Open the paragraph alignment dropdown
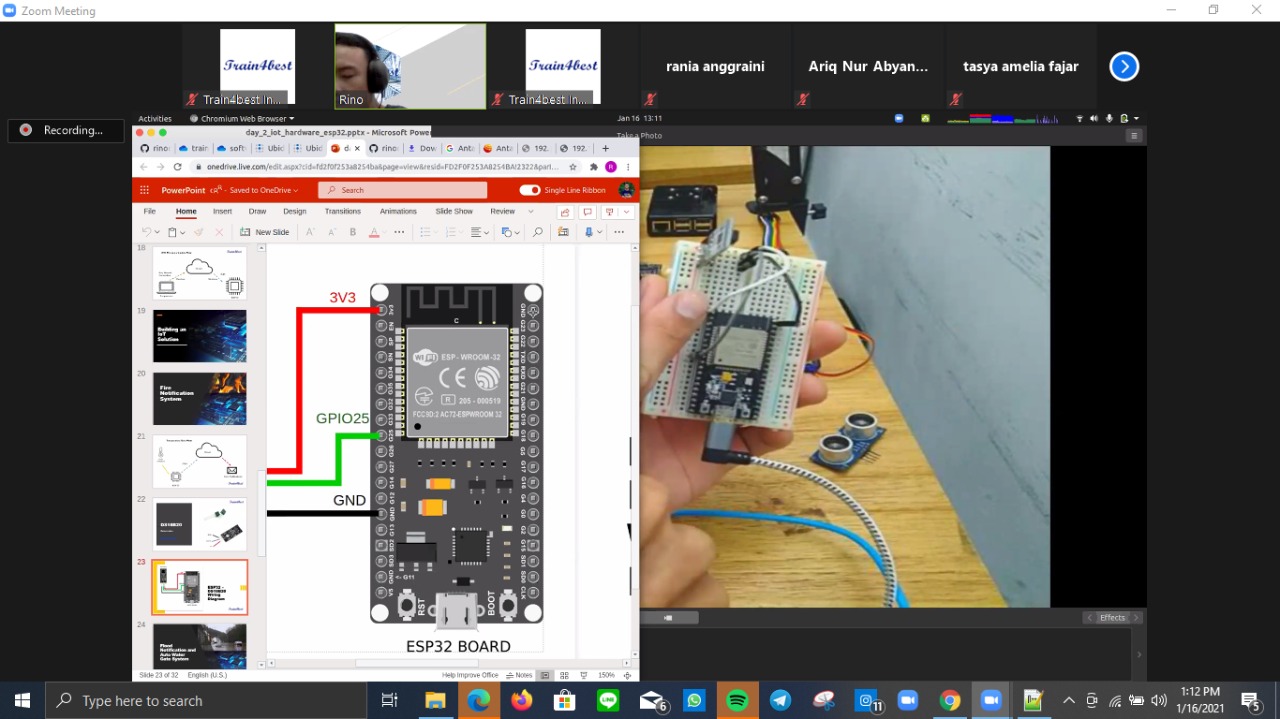Image resolution: width=1280 pixels, height=719 pixels. tap(481, 232)
